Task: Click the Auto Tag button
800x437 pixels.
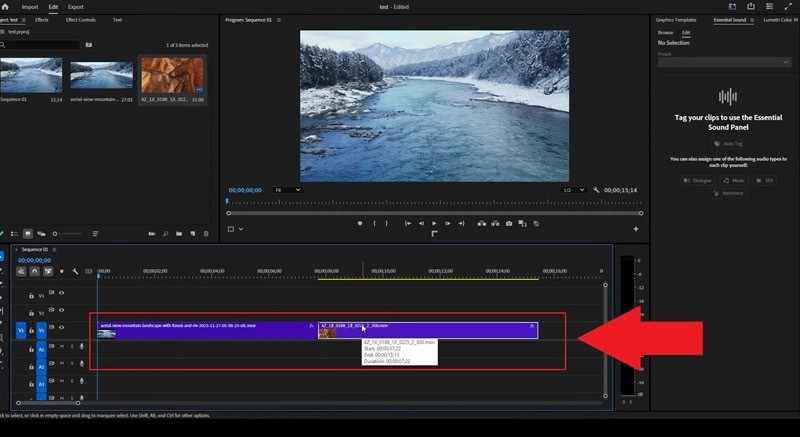Action: pos(729,144)
